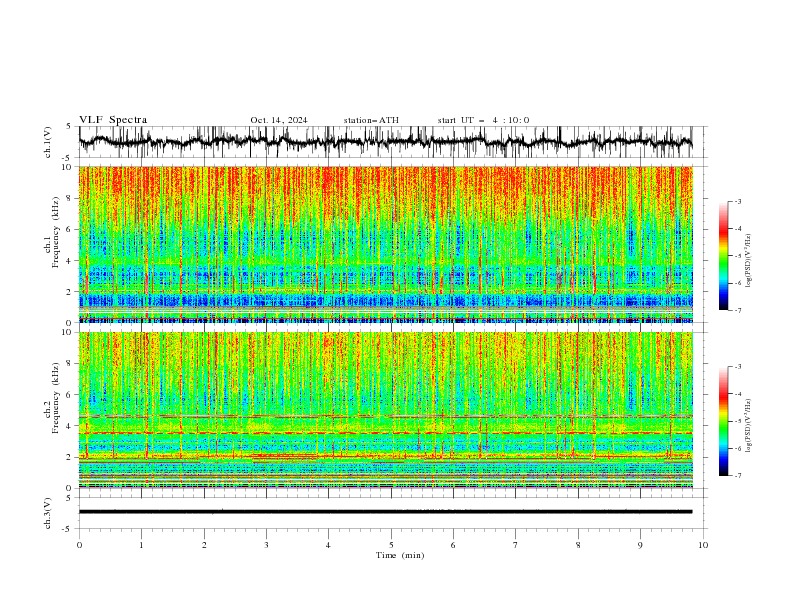Click time axis tick label "9" at bottom
Image resolution: width=792 pixels, height=612 pixels.
[x=640, y=545]
